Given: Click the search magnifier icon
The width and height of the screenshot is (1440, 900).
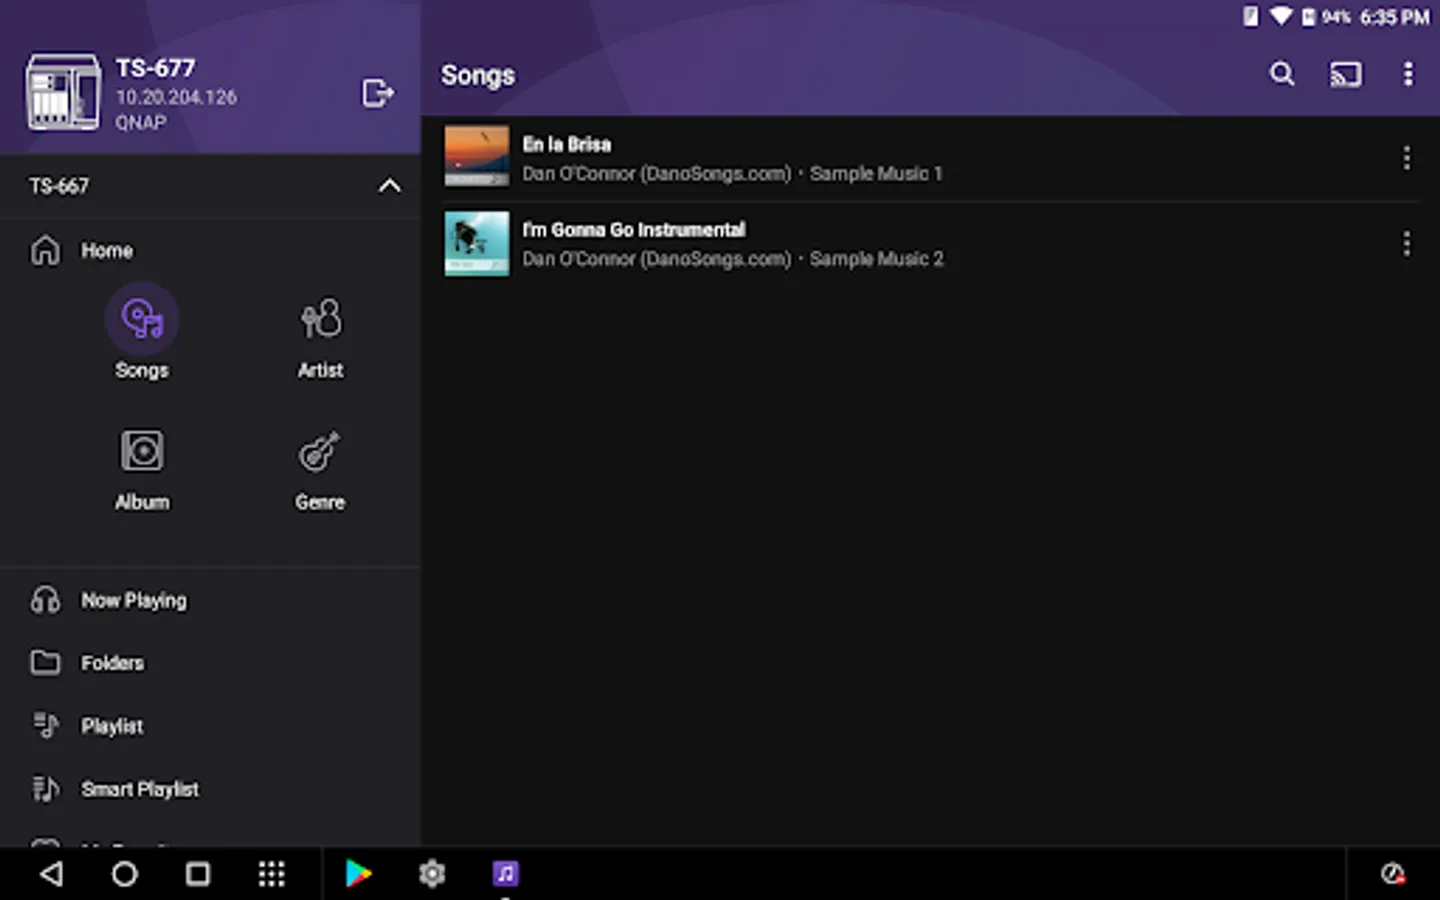Looking at the screenshot, I should 1282,74.
